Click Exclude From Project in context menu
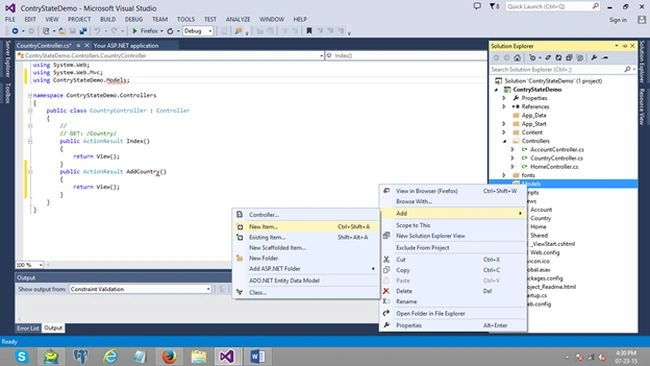 (x=453, y=248)
